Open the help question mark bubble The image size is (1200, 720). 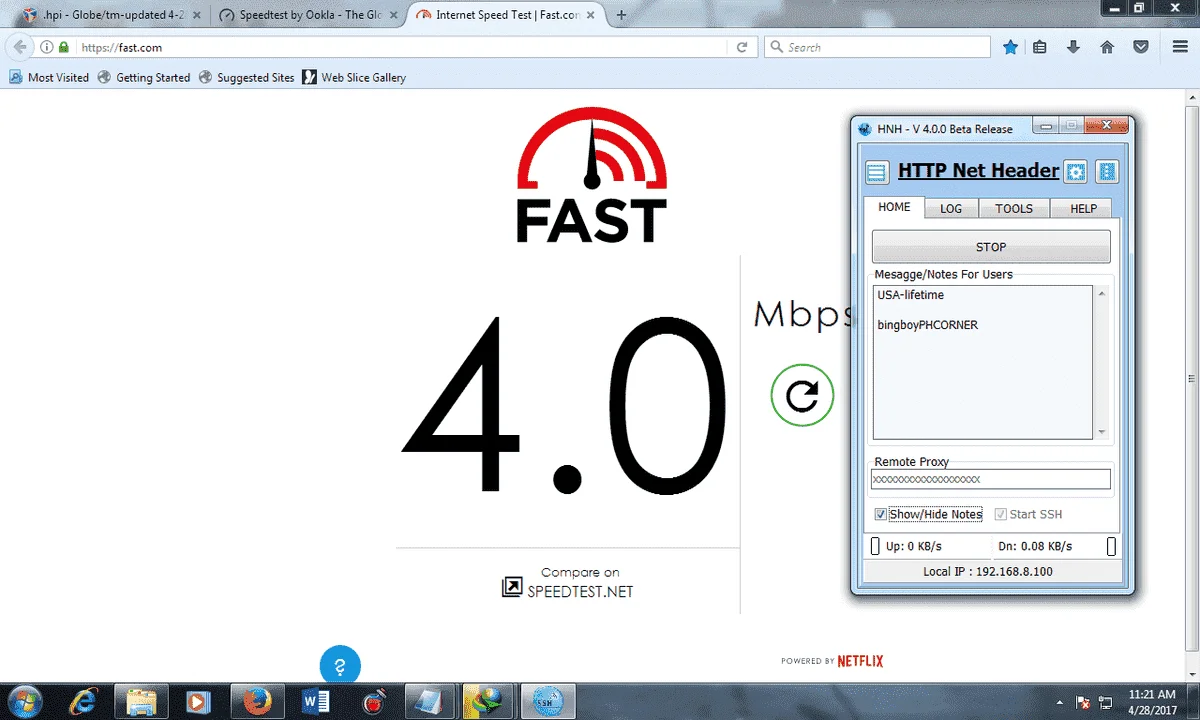[x=340, y=667]
